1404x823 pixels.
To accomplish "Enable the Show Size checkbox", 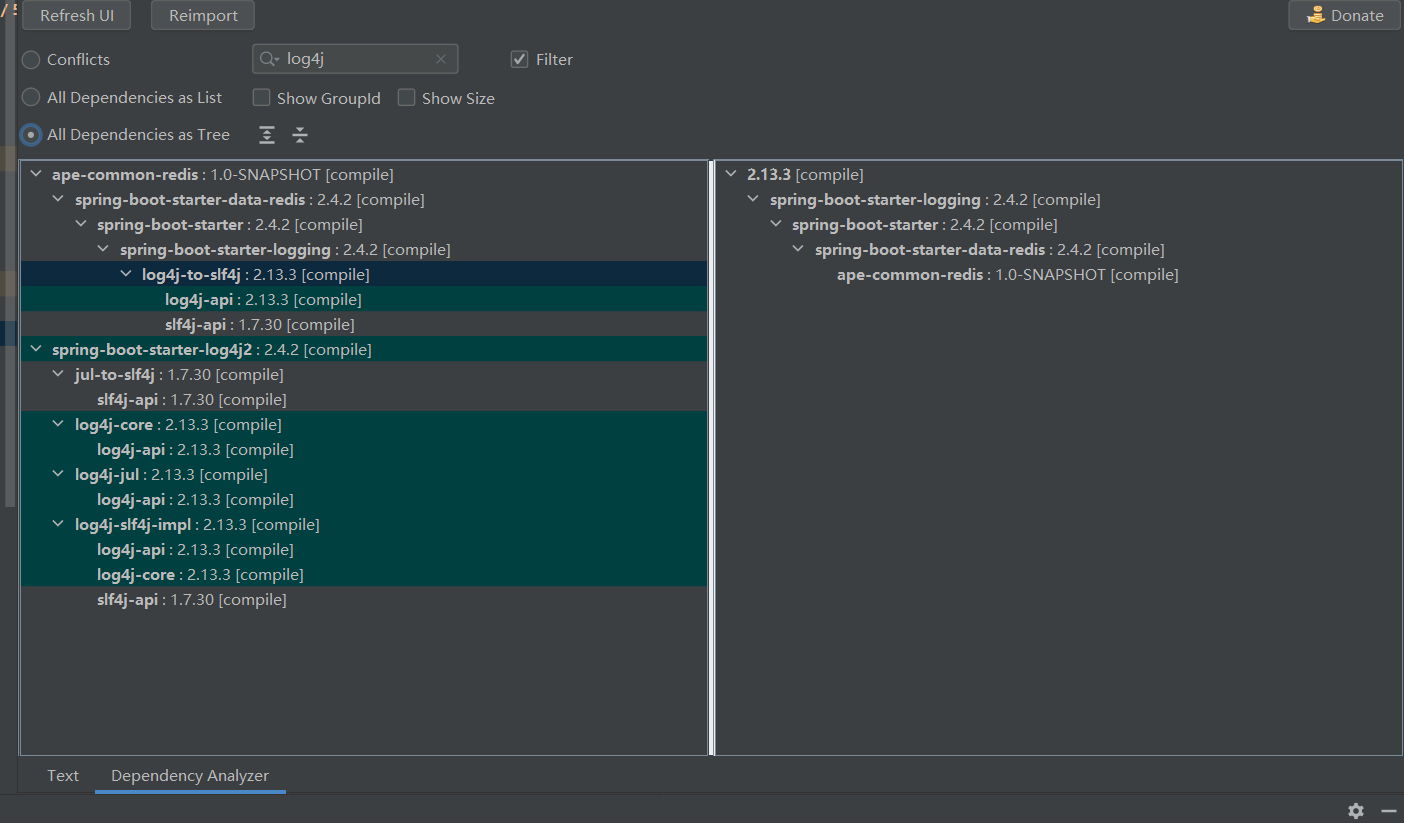I will point(406,97).
